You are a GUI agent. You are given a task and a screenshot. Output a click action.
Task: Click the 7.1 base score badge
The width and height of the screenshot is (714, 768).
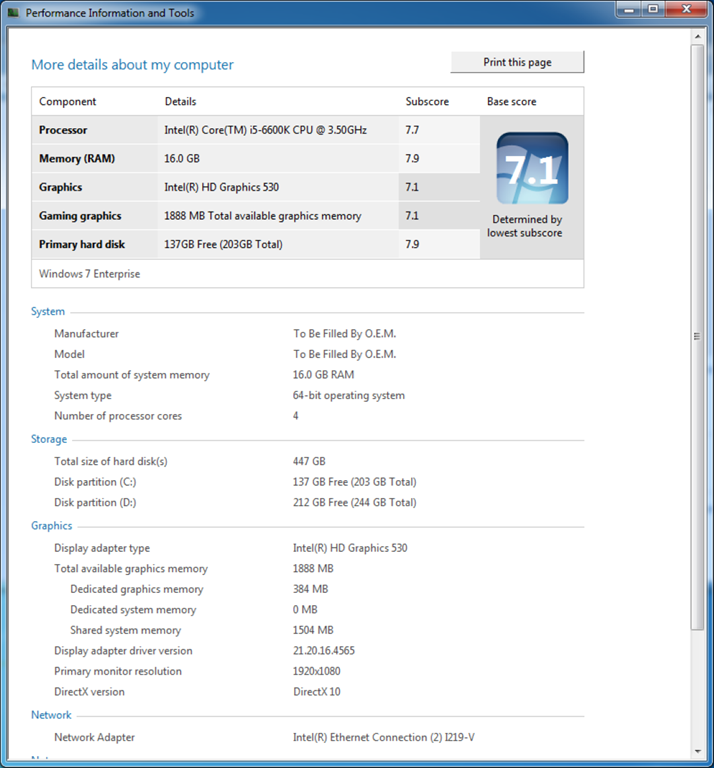pyautogui.click(x=532, y=168)
